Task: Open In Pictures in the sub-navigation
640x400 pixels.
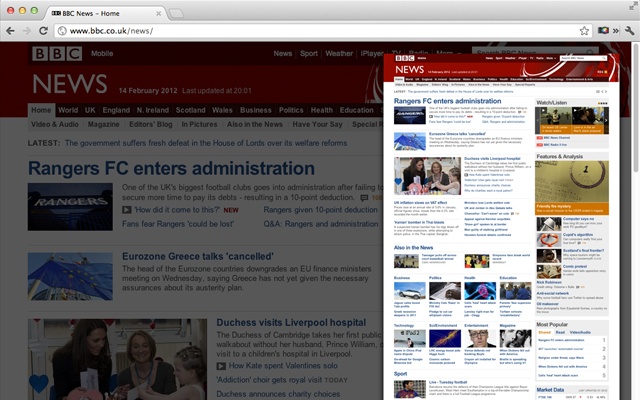Action: tap(199, 124)
